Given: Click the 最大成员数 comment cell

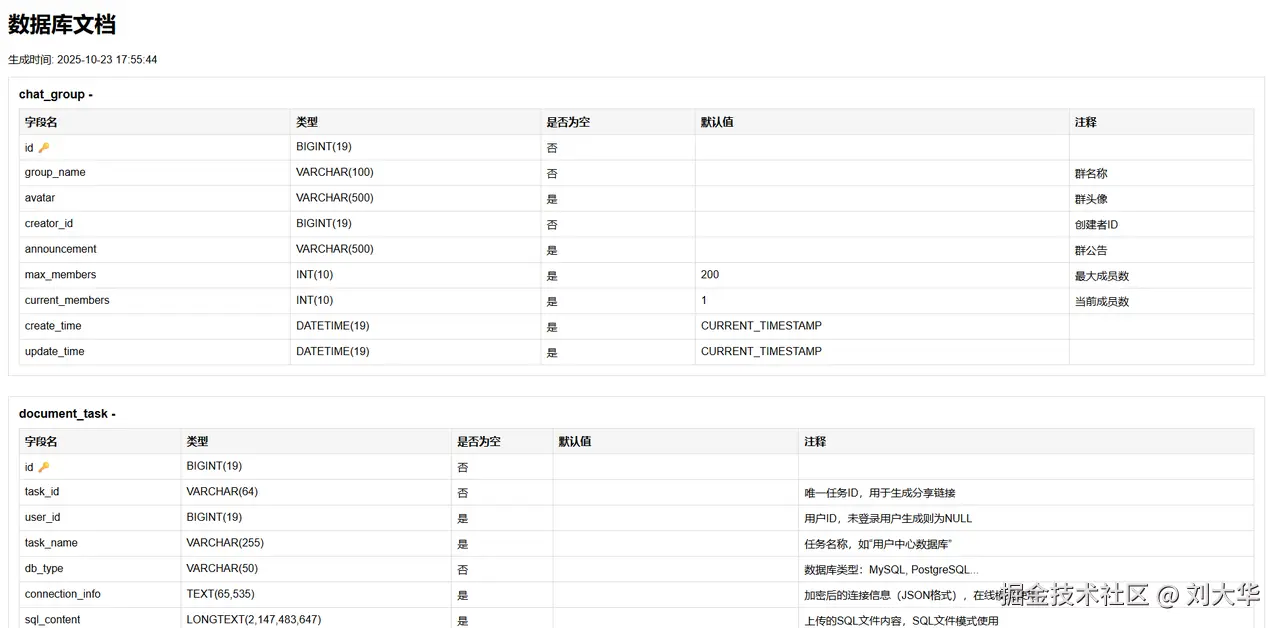Looking at the screenshot, I should click(x=1161, y=275).
